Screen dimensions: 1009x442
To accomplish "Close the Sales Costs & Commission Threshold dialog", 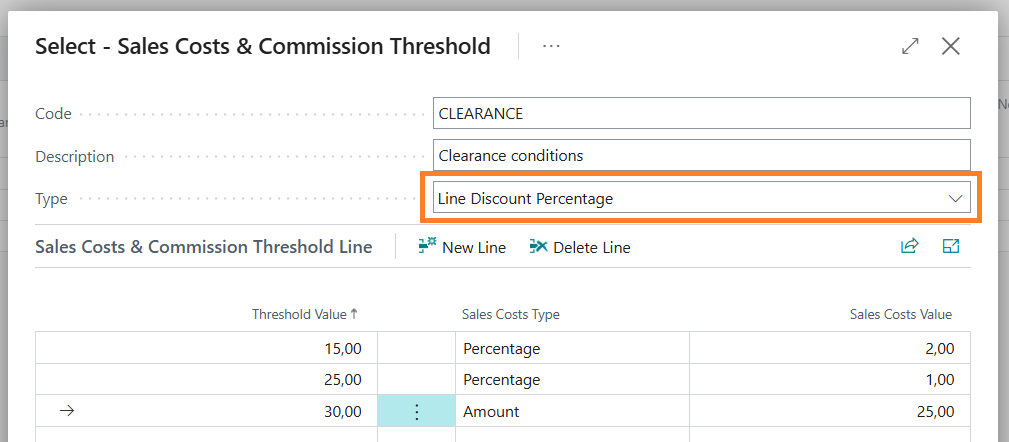I will [950, 46].
